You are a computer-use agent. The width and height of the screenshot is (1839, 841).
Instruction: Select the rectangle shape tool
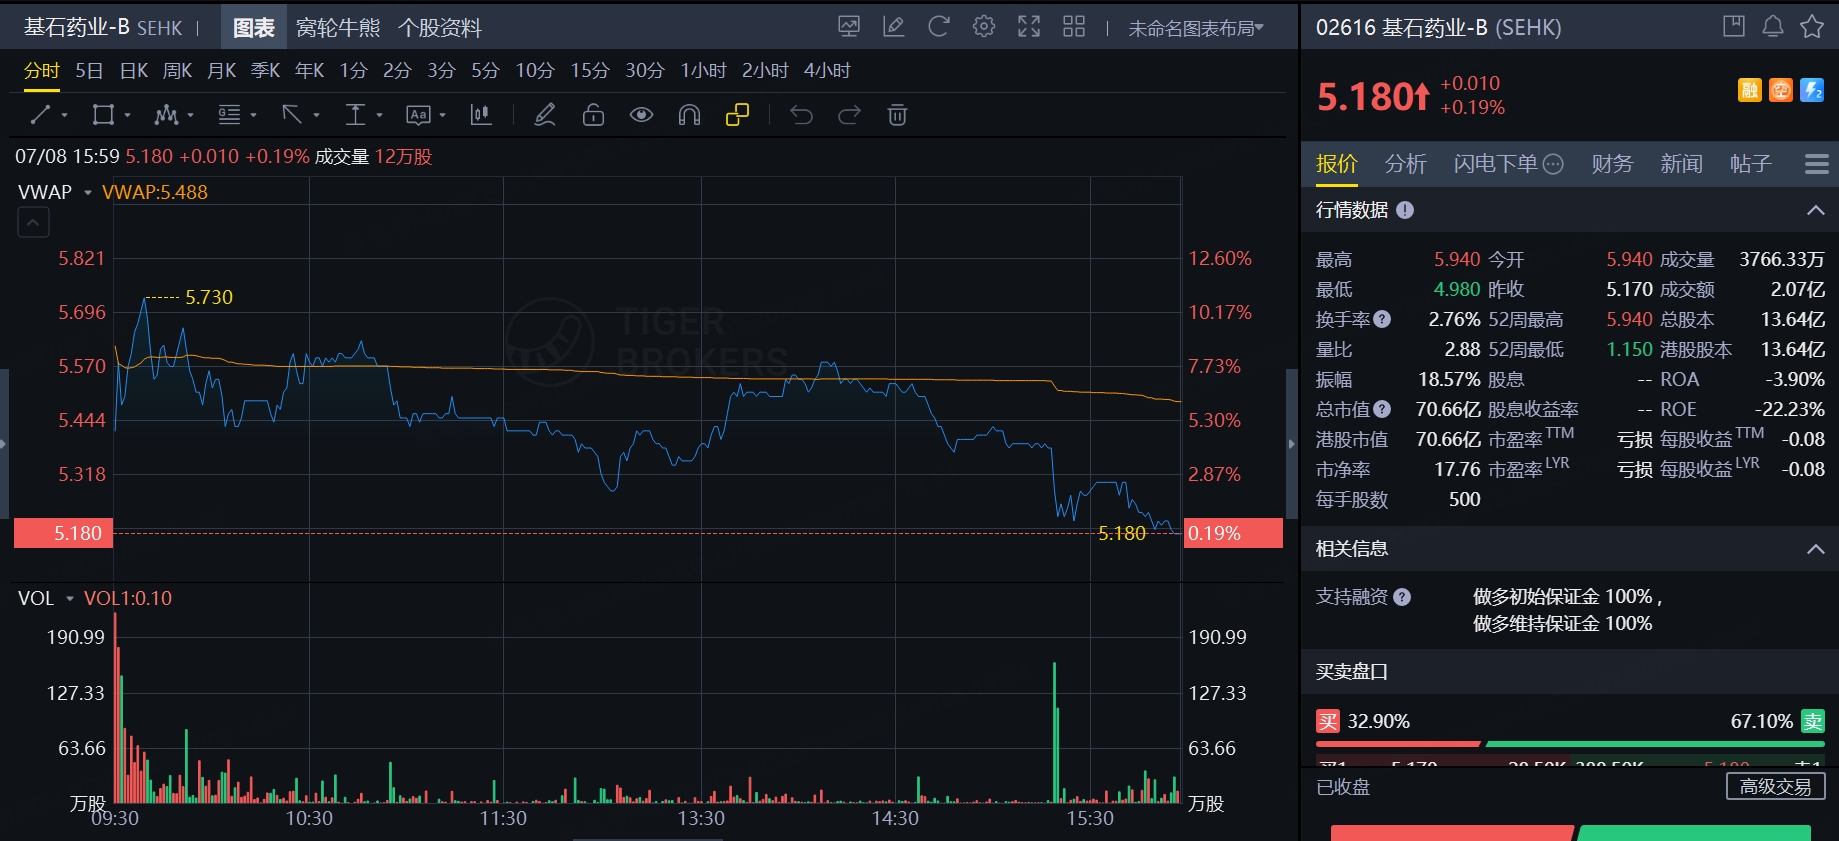click(102, 115)
